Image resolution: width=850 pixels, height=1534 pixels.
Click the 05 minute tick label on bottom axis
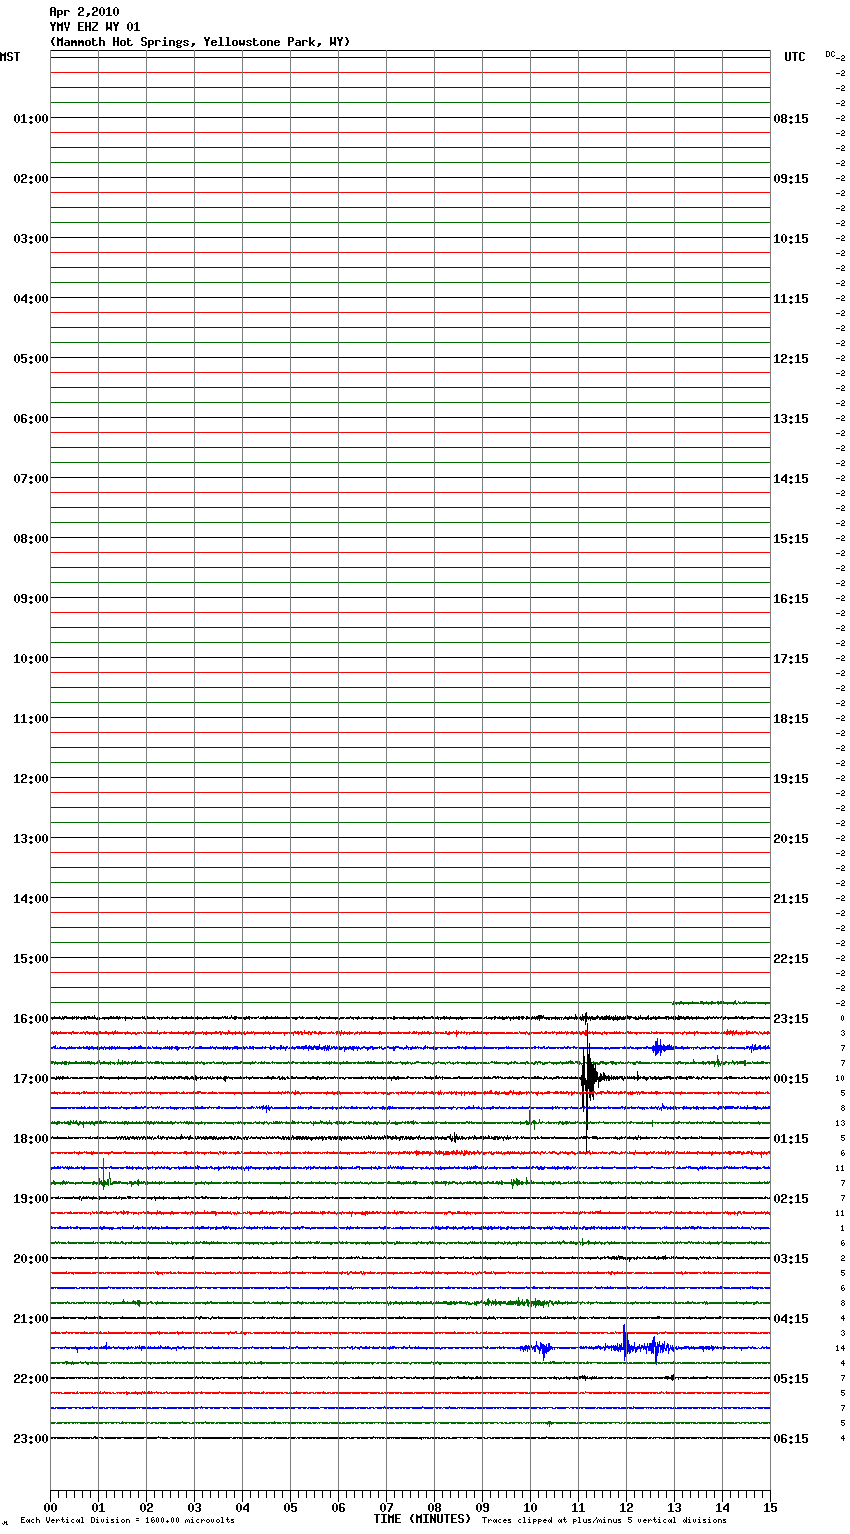(290, 1507)
